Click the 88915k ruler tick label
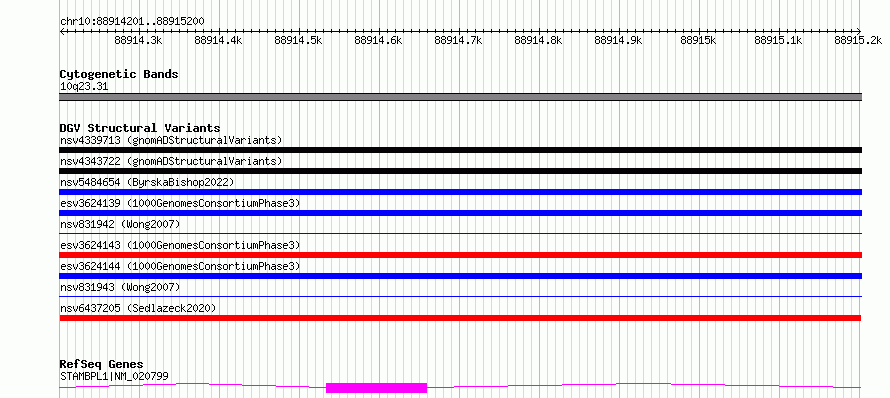The width and height of the screenshot is (890, 398). click(x=699, y=40)
